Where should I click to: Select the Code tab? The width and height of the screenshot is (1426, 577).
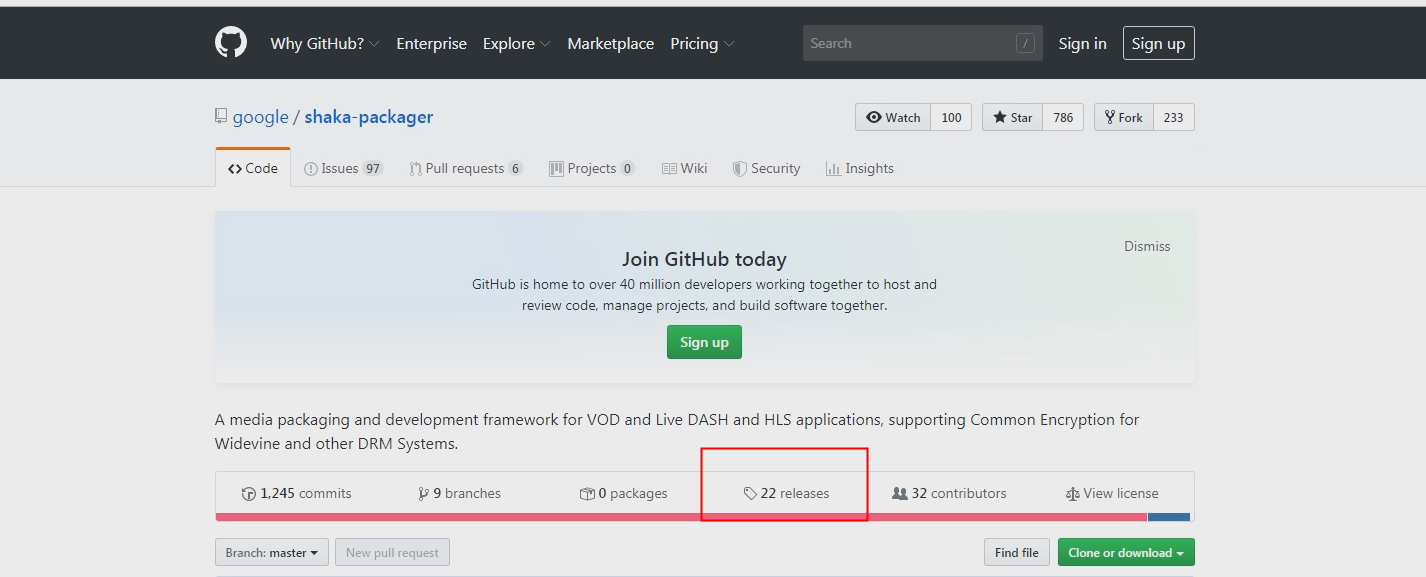click(253, 168)
